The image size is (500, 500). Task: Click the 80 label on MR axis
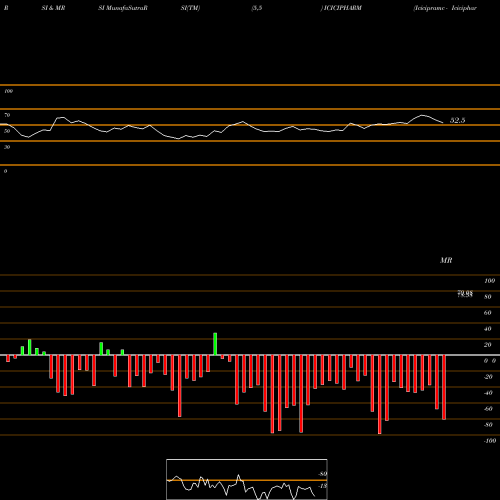[x=488, y=297]
